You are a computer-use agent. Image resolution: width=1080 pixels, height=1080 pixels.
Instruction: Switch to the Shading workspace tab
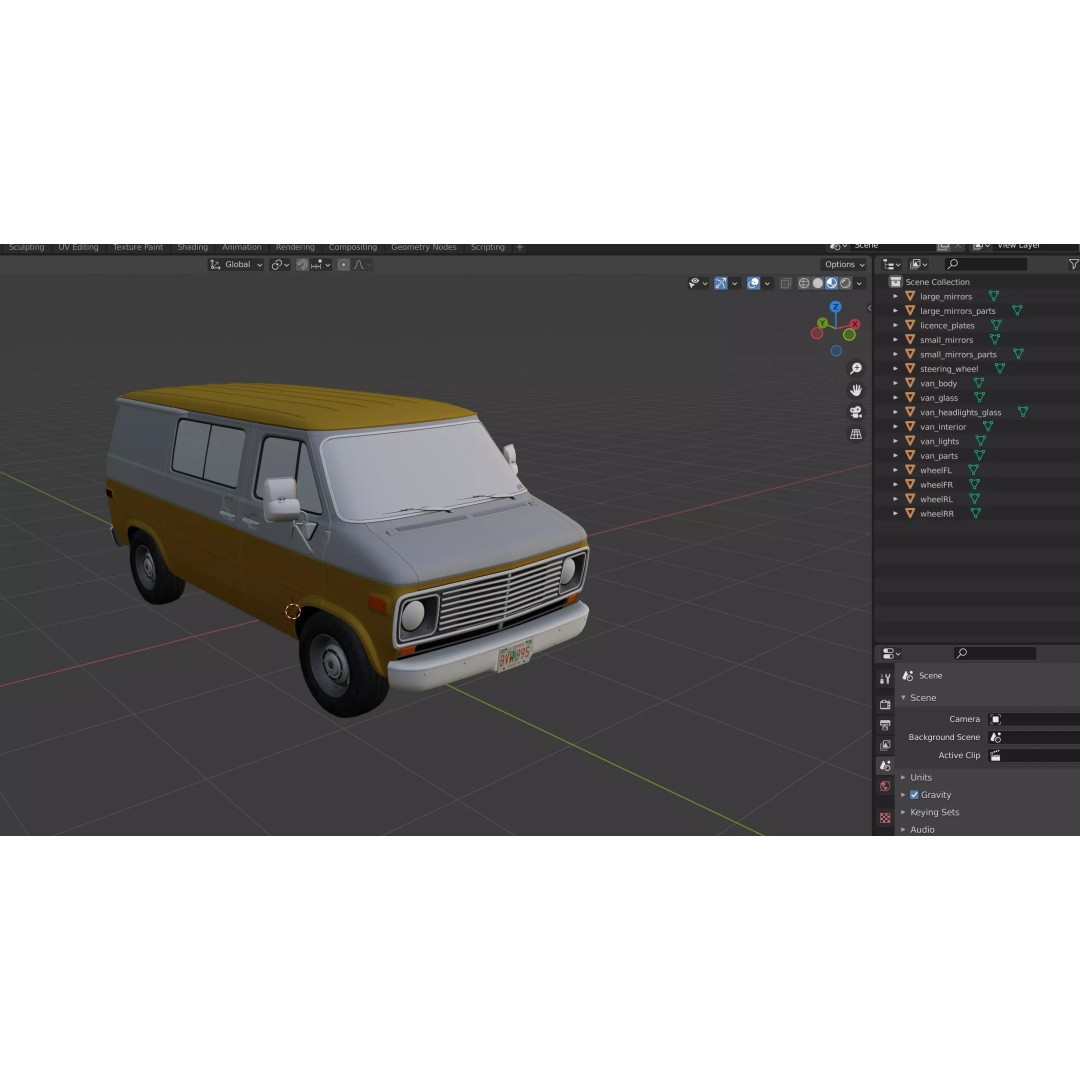[192, 247]
